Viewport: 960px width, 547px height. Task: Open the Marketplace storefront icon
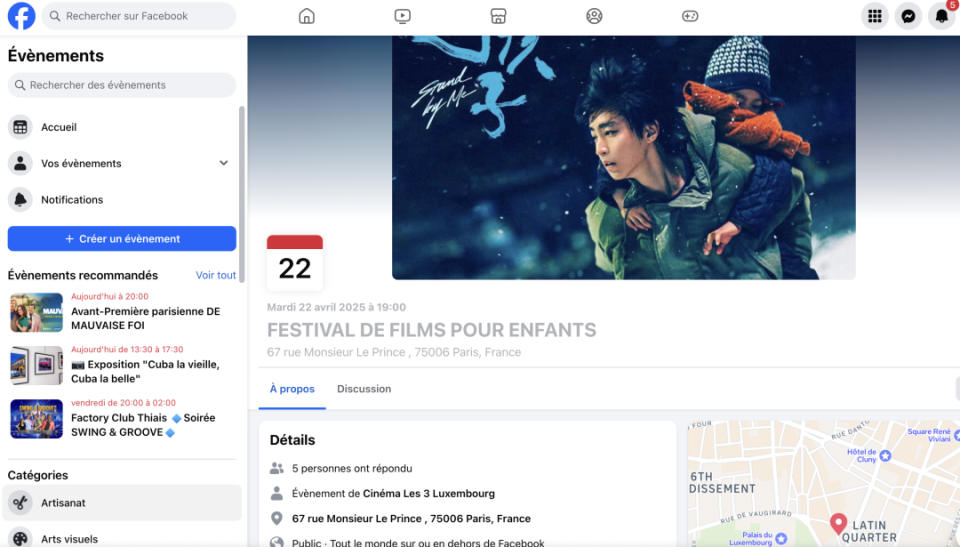498,16
